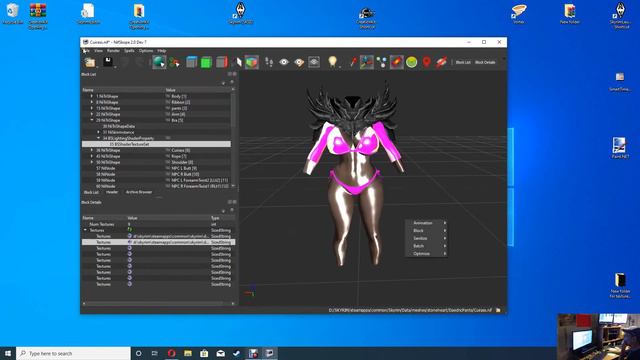Select the globe viewport select tool
This screenshot has width=640, height=360.
[159, 62]
